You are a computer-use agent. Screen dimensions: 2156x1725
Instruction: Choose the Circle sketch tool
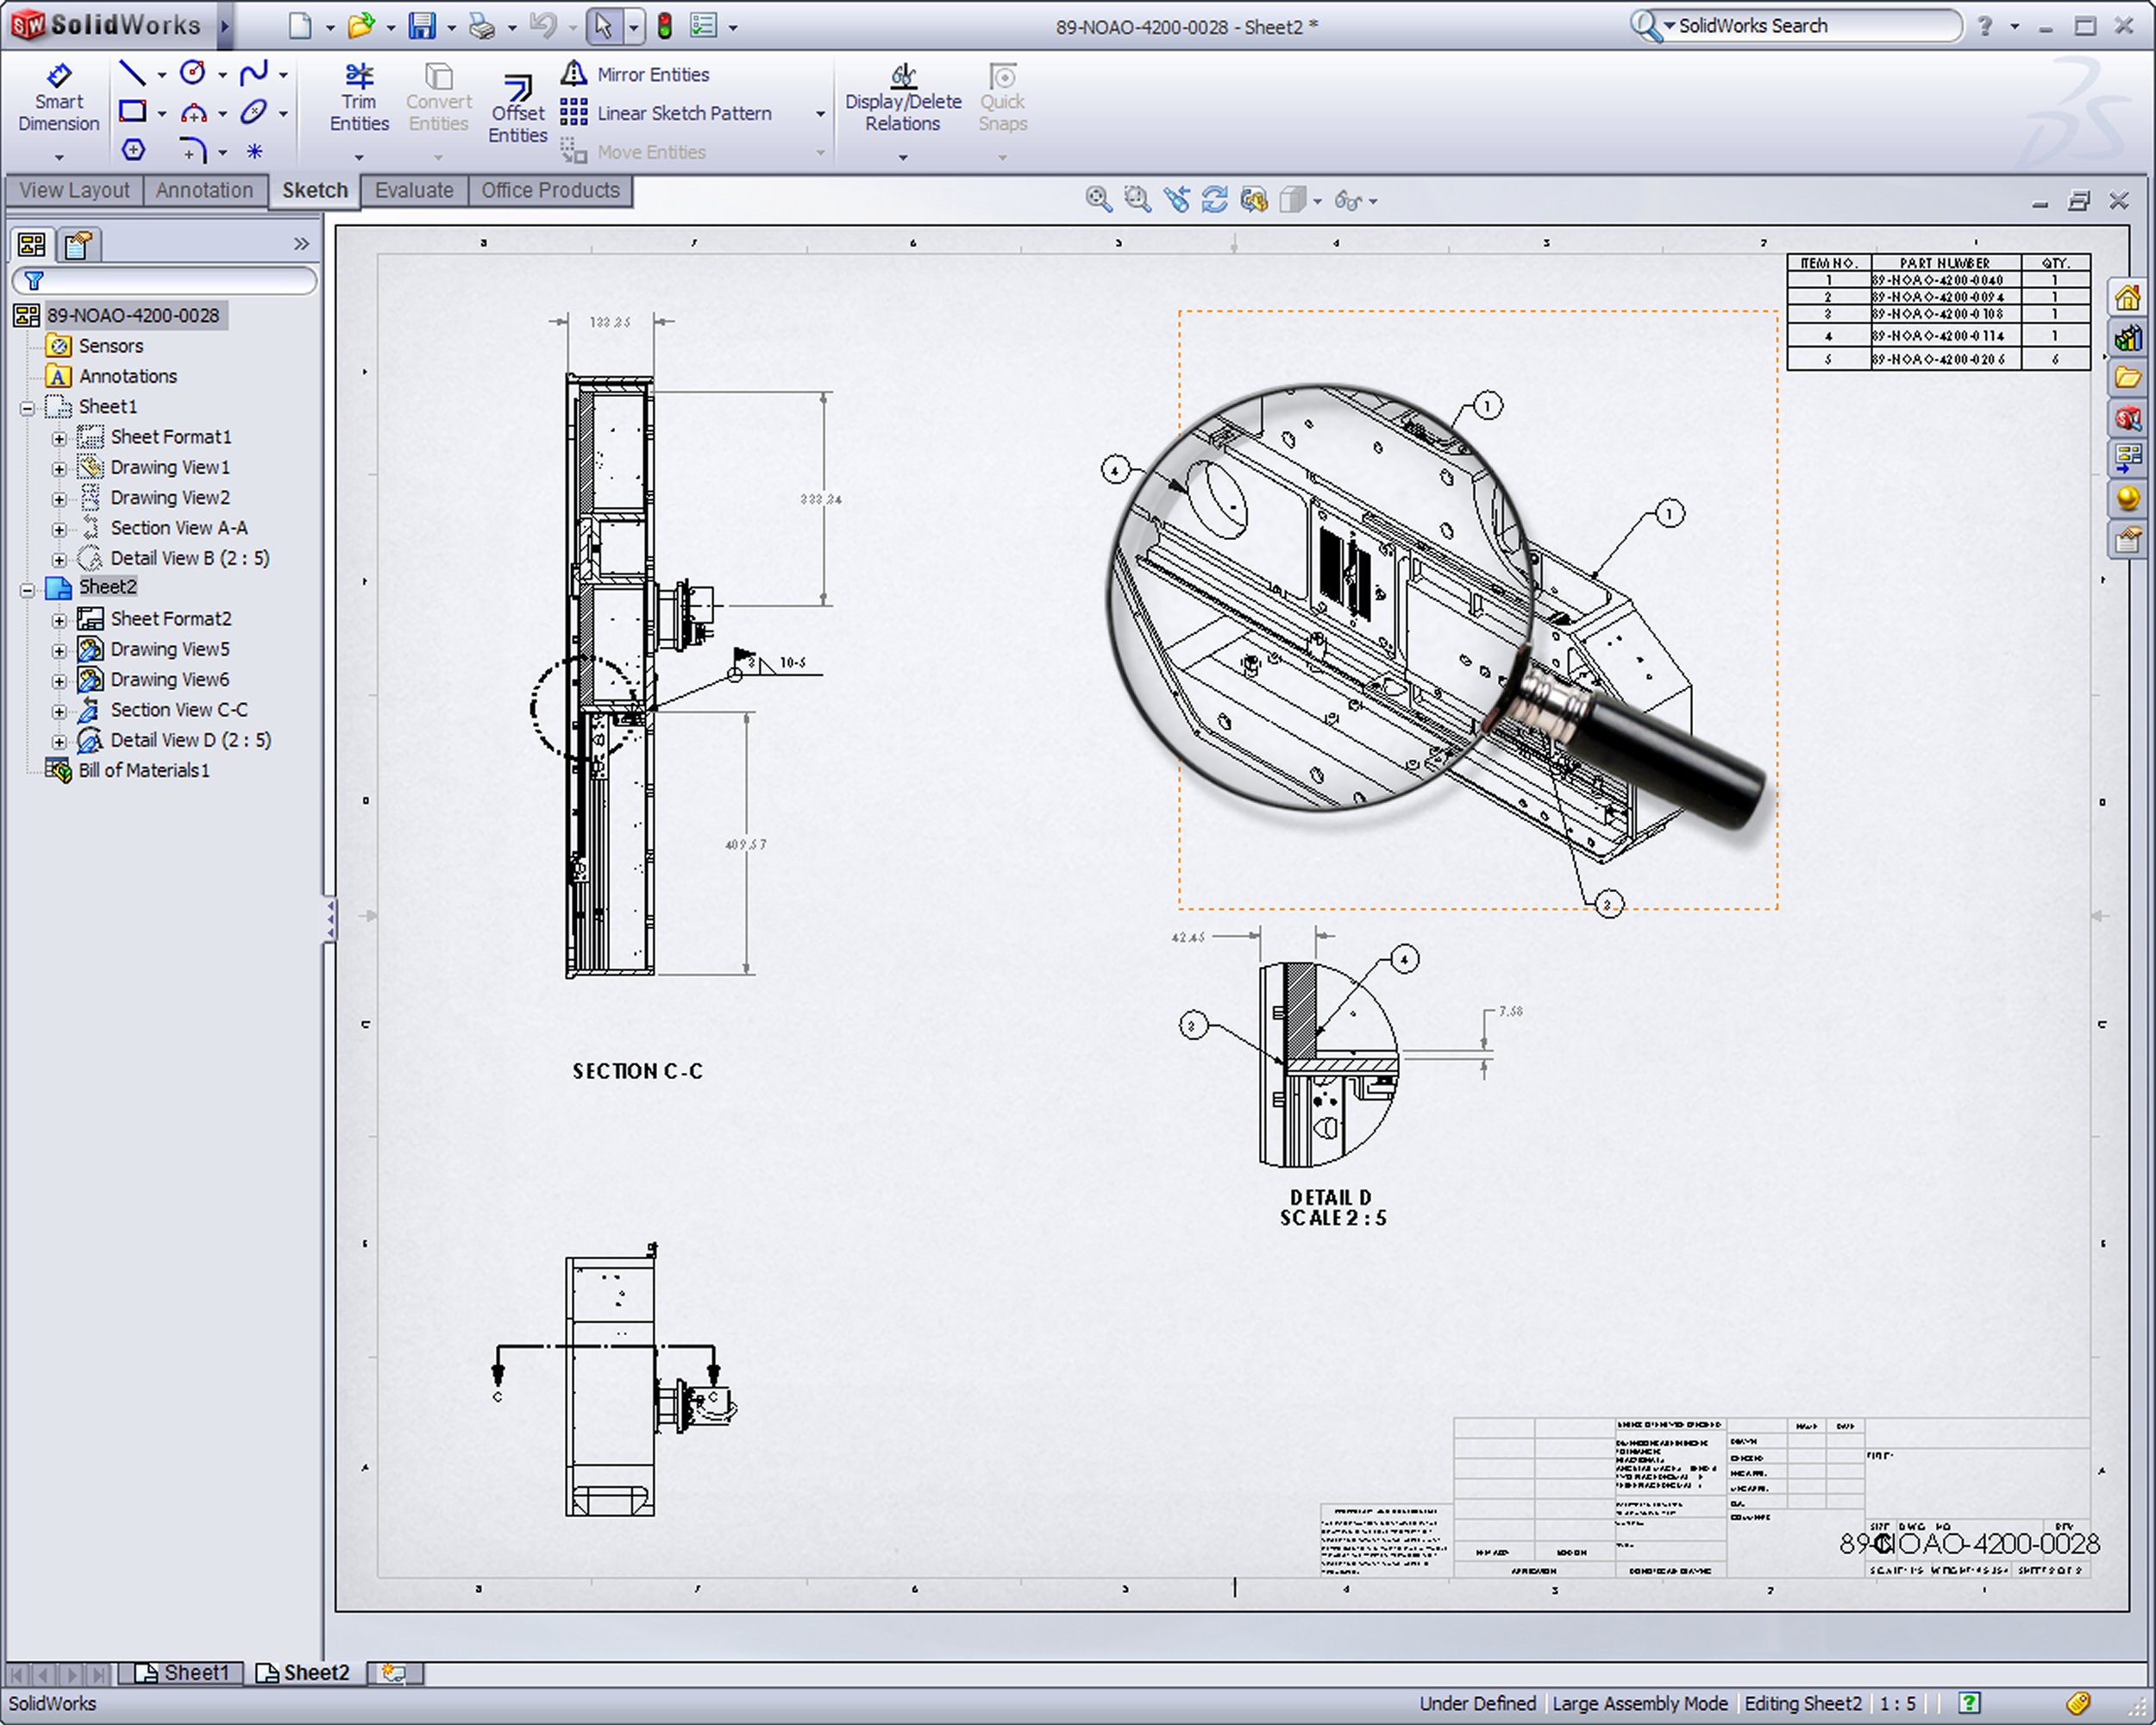click(x=193, y=72)
